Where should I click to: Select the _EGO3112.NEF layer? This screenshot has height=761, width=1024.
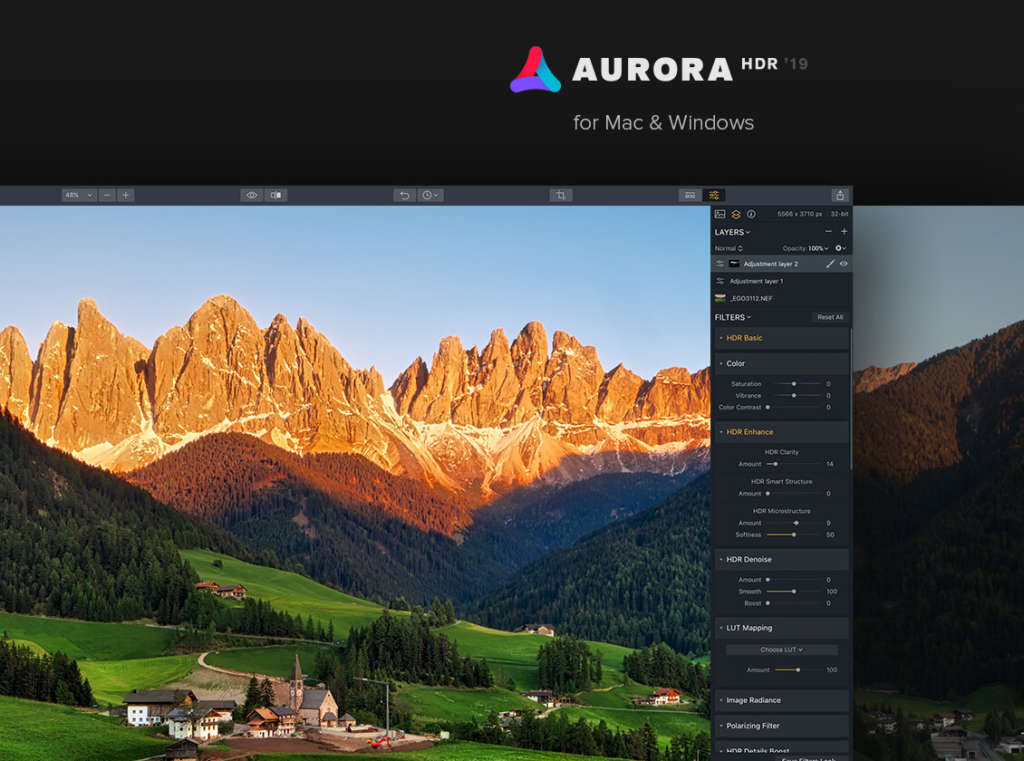750,298
